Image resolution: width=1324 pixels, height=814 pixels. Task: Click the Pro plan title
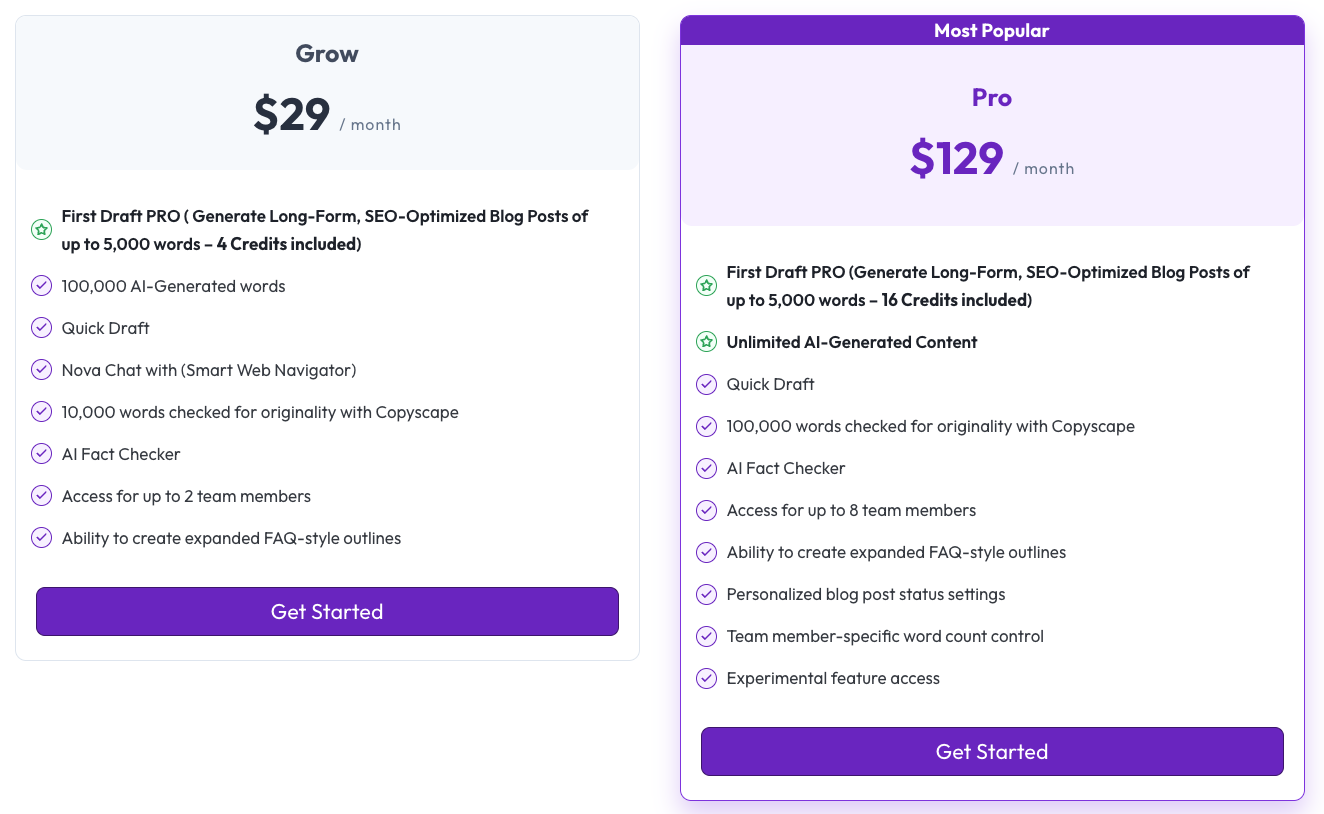[991, 98]
